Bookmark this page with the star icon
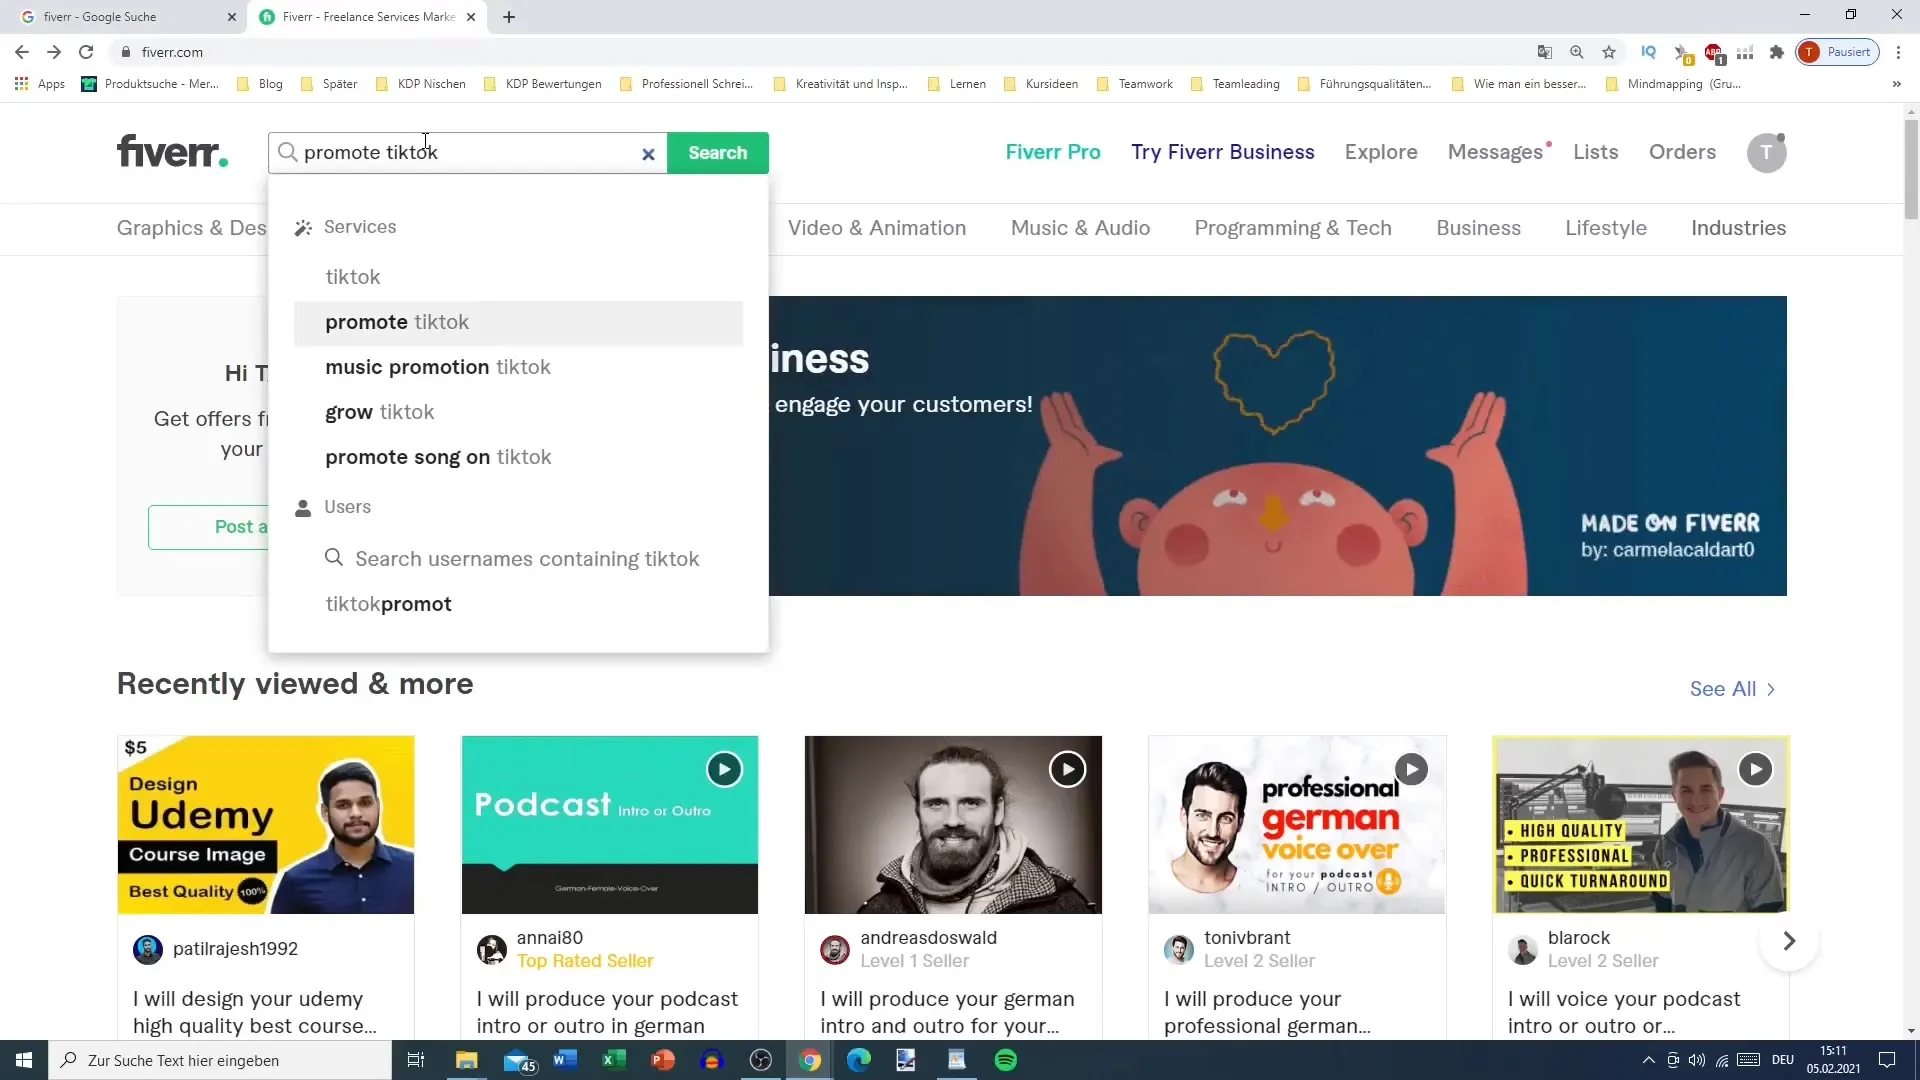The image size is (1920, 1080). (1609, 52)
